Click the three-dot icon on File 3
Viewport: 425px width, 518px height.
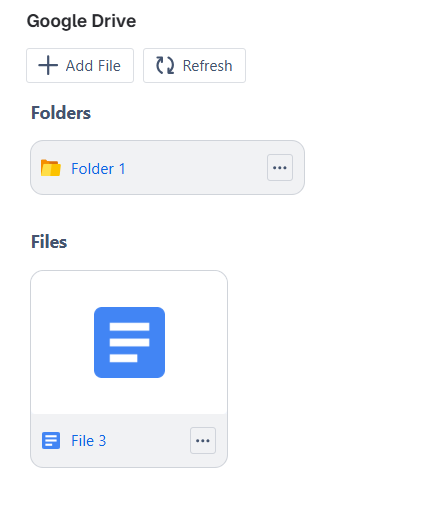coord(203,441)
